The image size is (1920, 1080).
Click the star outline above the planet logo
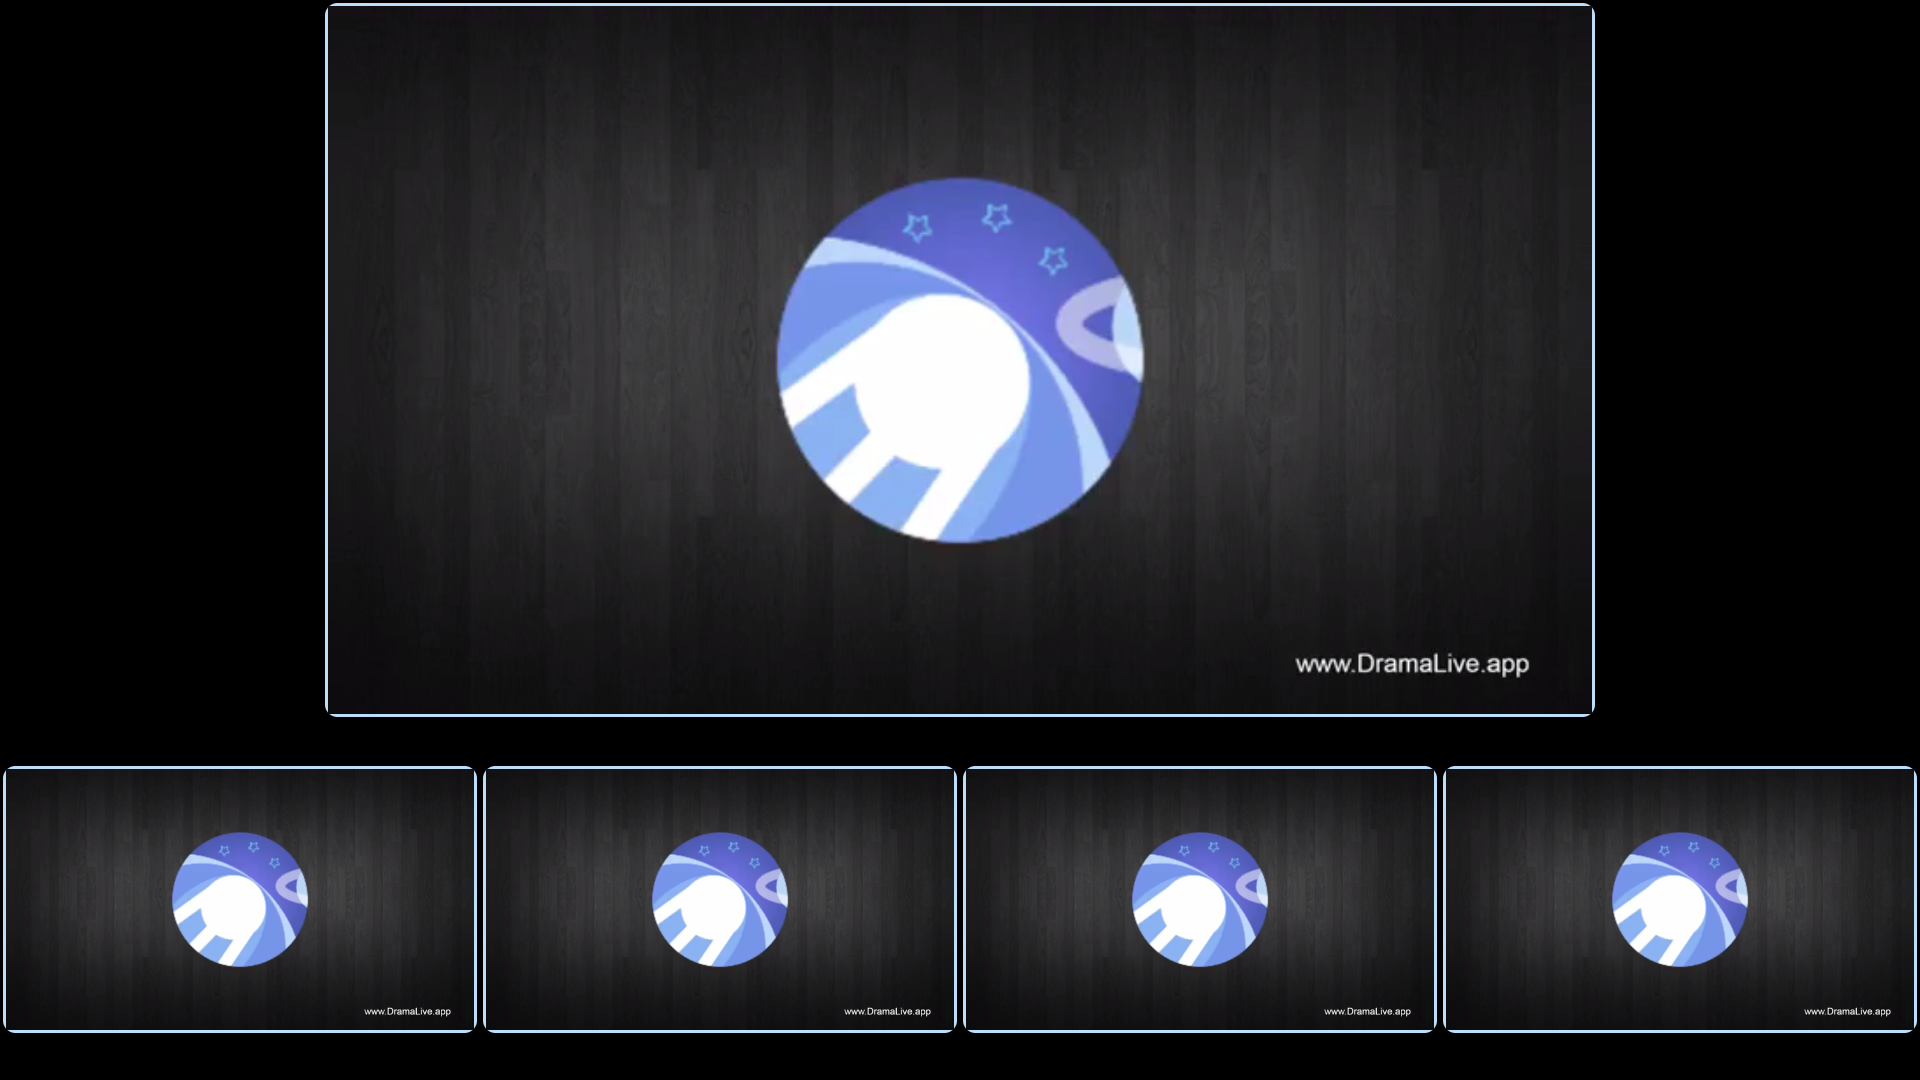click(x=996, y=215)
